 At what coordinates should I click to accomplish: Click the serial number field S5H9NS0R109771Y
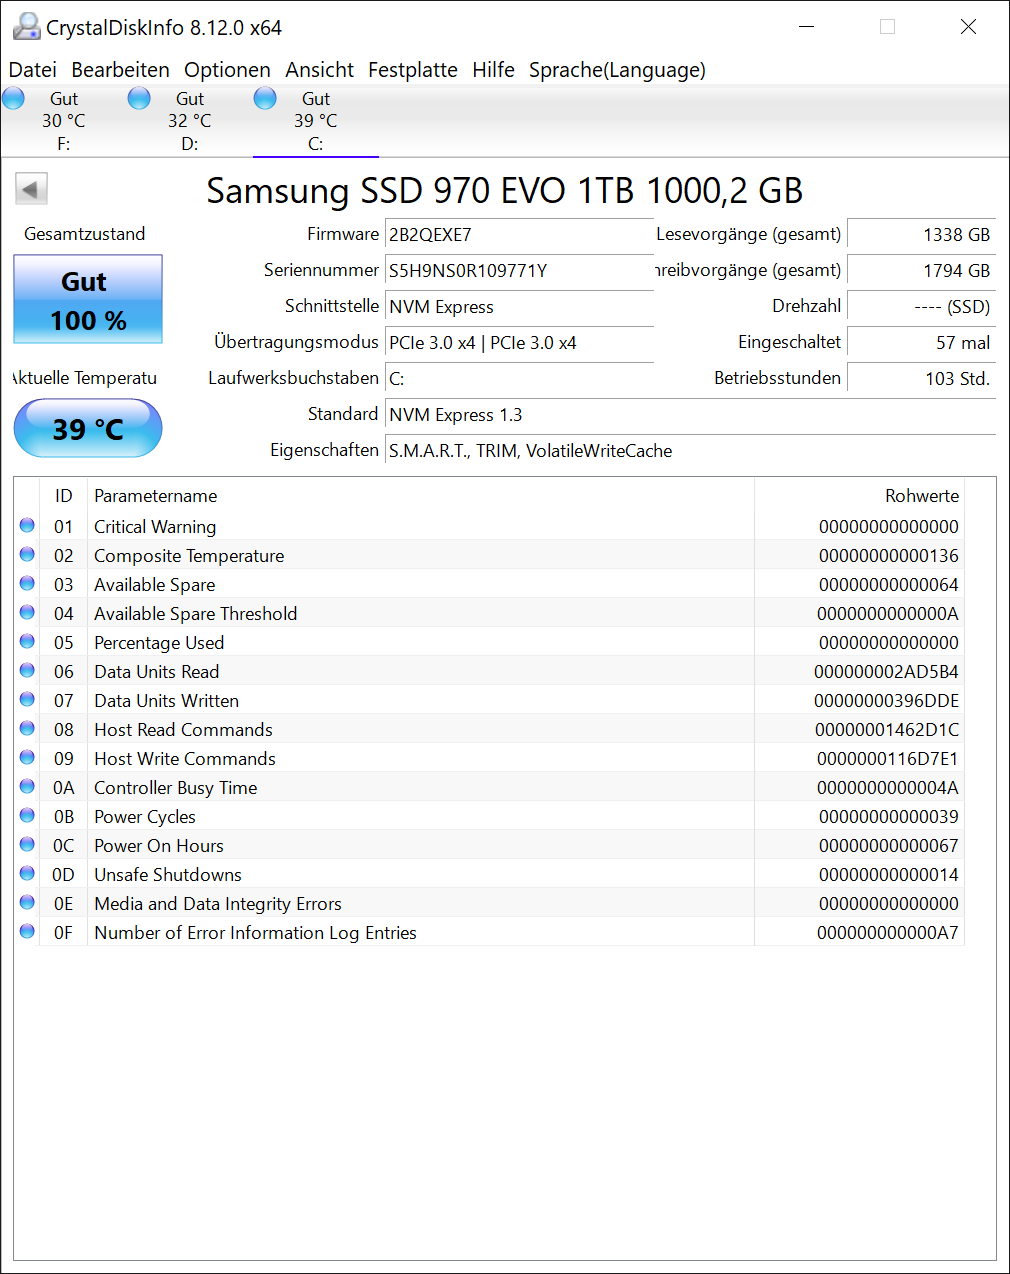[x=519, y=271]
